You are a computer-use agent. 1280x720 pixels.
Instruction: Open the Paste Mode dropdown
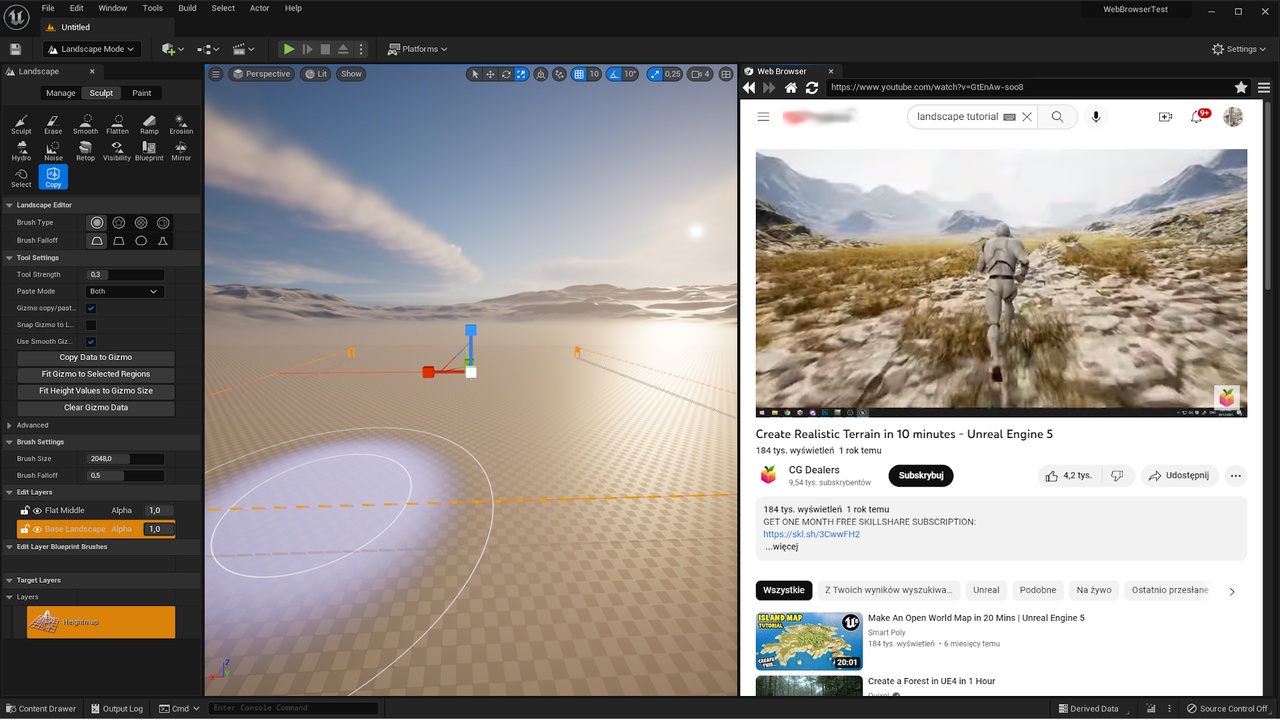click(125, 291)
